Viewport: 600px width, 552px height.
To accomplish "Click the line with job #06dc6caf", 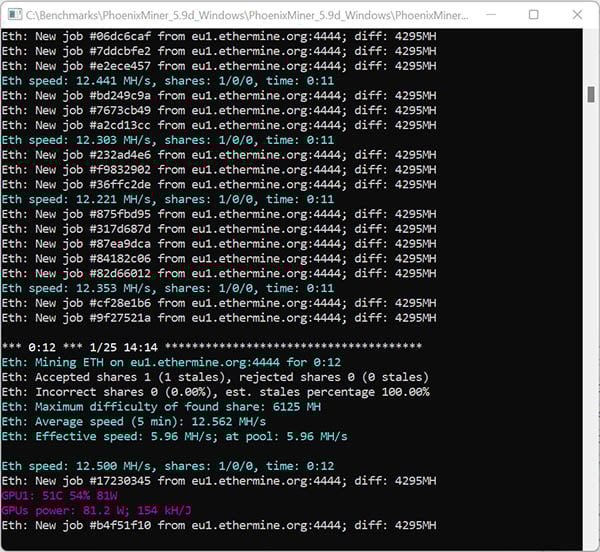I will click(x=219, y=37).
